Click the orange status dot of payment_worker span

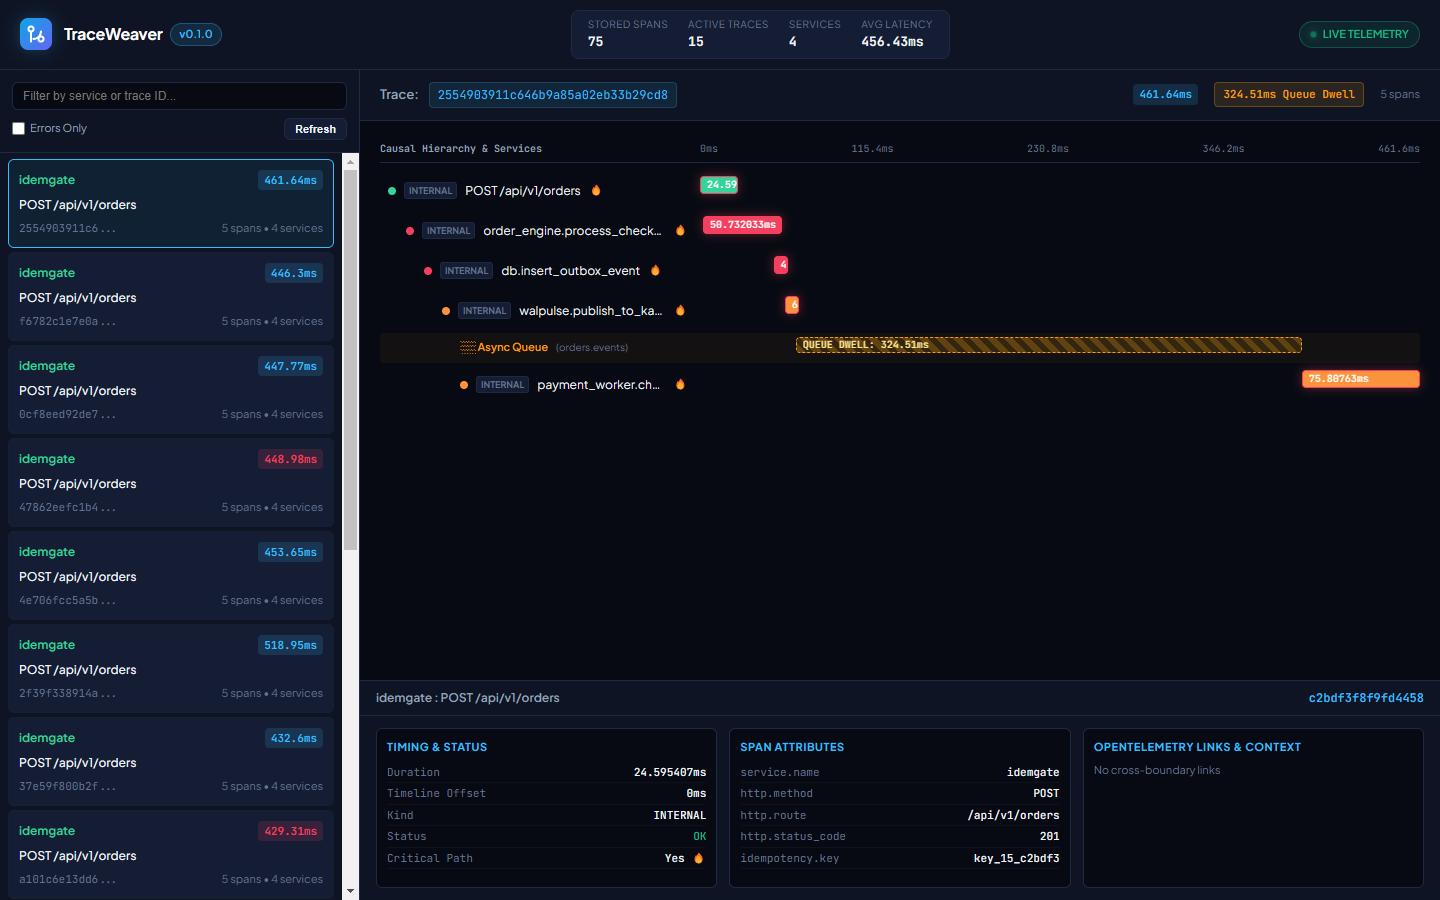point(464,385)
